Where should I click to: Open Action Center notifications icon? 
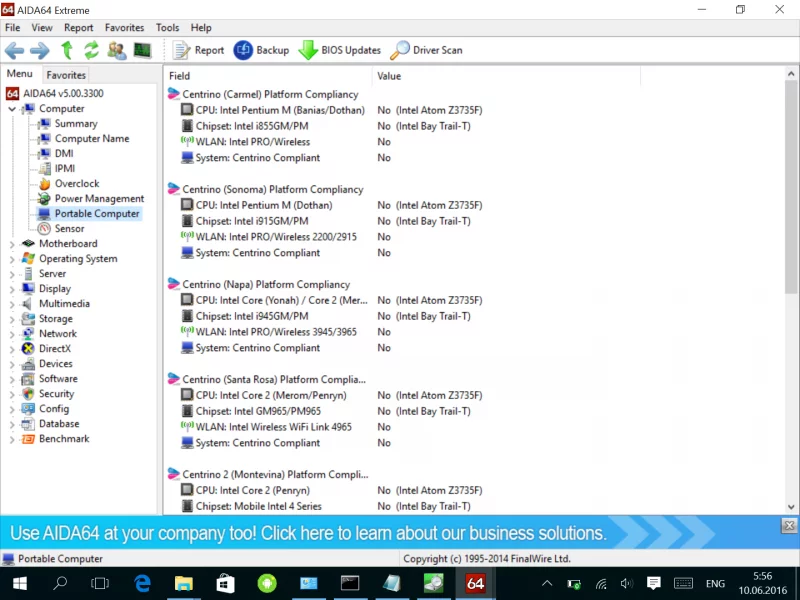[x=654, y=583]
